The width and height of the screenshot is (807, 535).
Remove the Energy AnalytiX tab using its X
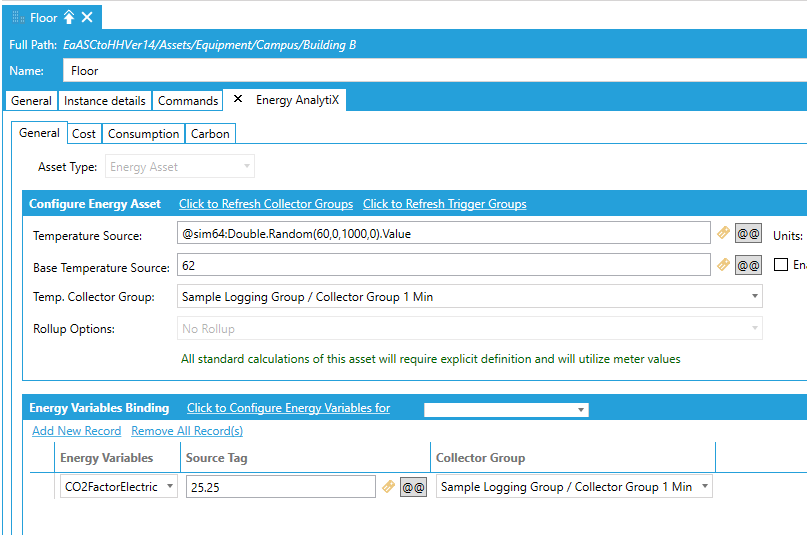point(238,99)
